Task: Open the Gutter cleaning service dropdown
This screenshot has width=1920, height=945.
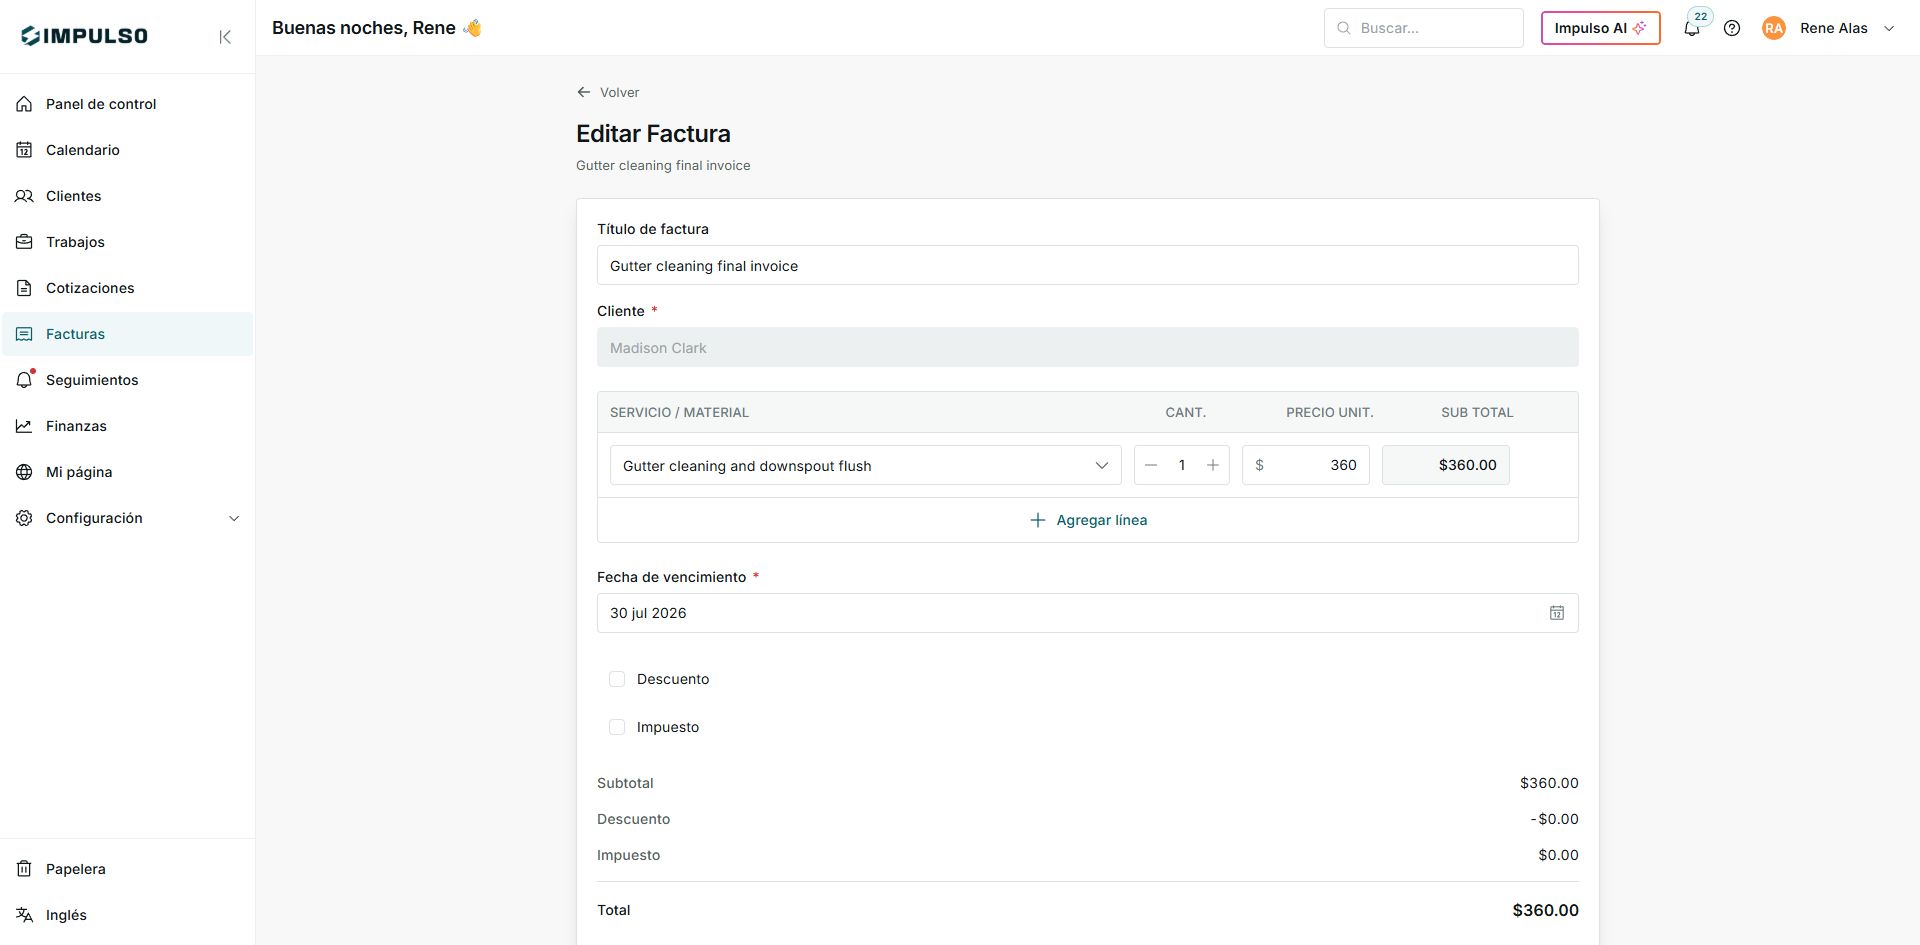Action: tap(865, 465)
